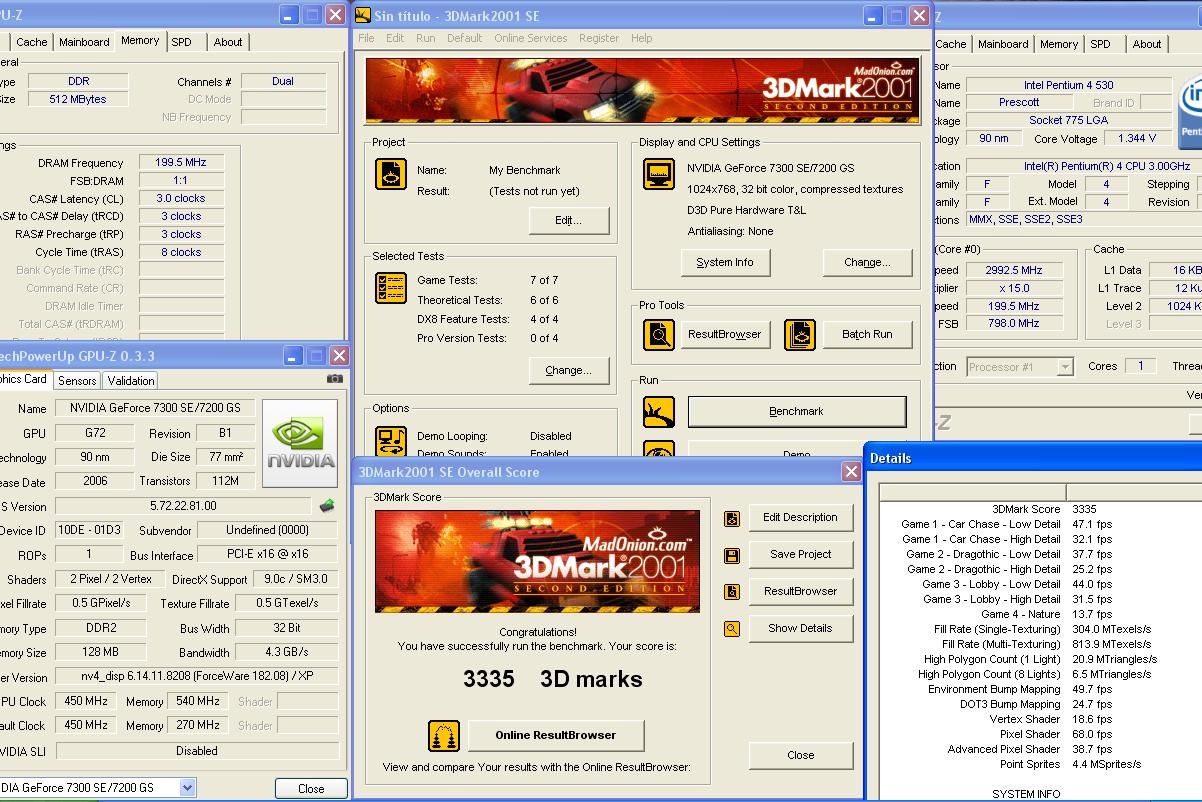Switch to Cache tab in left CPU-Z

coord(32,42)
